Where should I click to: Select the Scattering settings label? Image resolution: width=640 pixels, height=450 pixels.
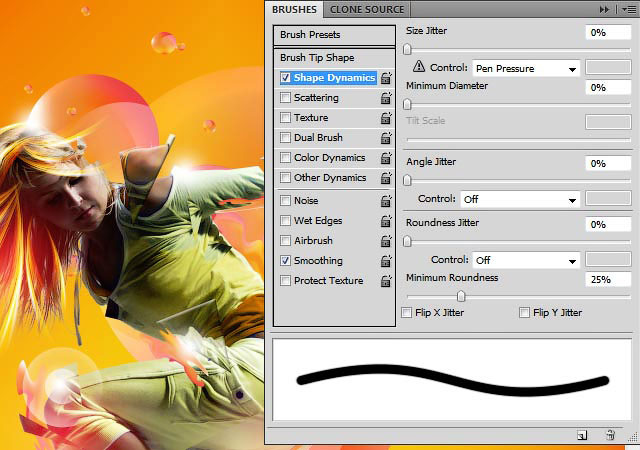click(x=316, y=98)
